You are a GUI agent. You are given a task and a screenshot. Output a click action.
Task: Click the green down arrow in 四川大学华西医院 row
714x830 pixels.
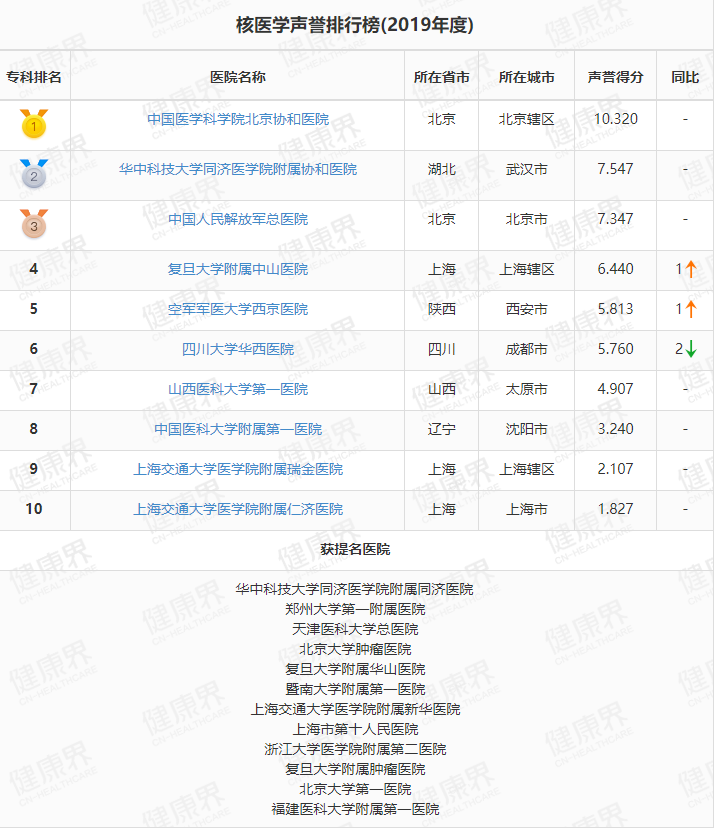691,349
